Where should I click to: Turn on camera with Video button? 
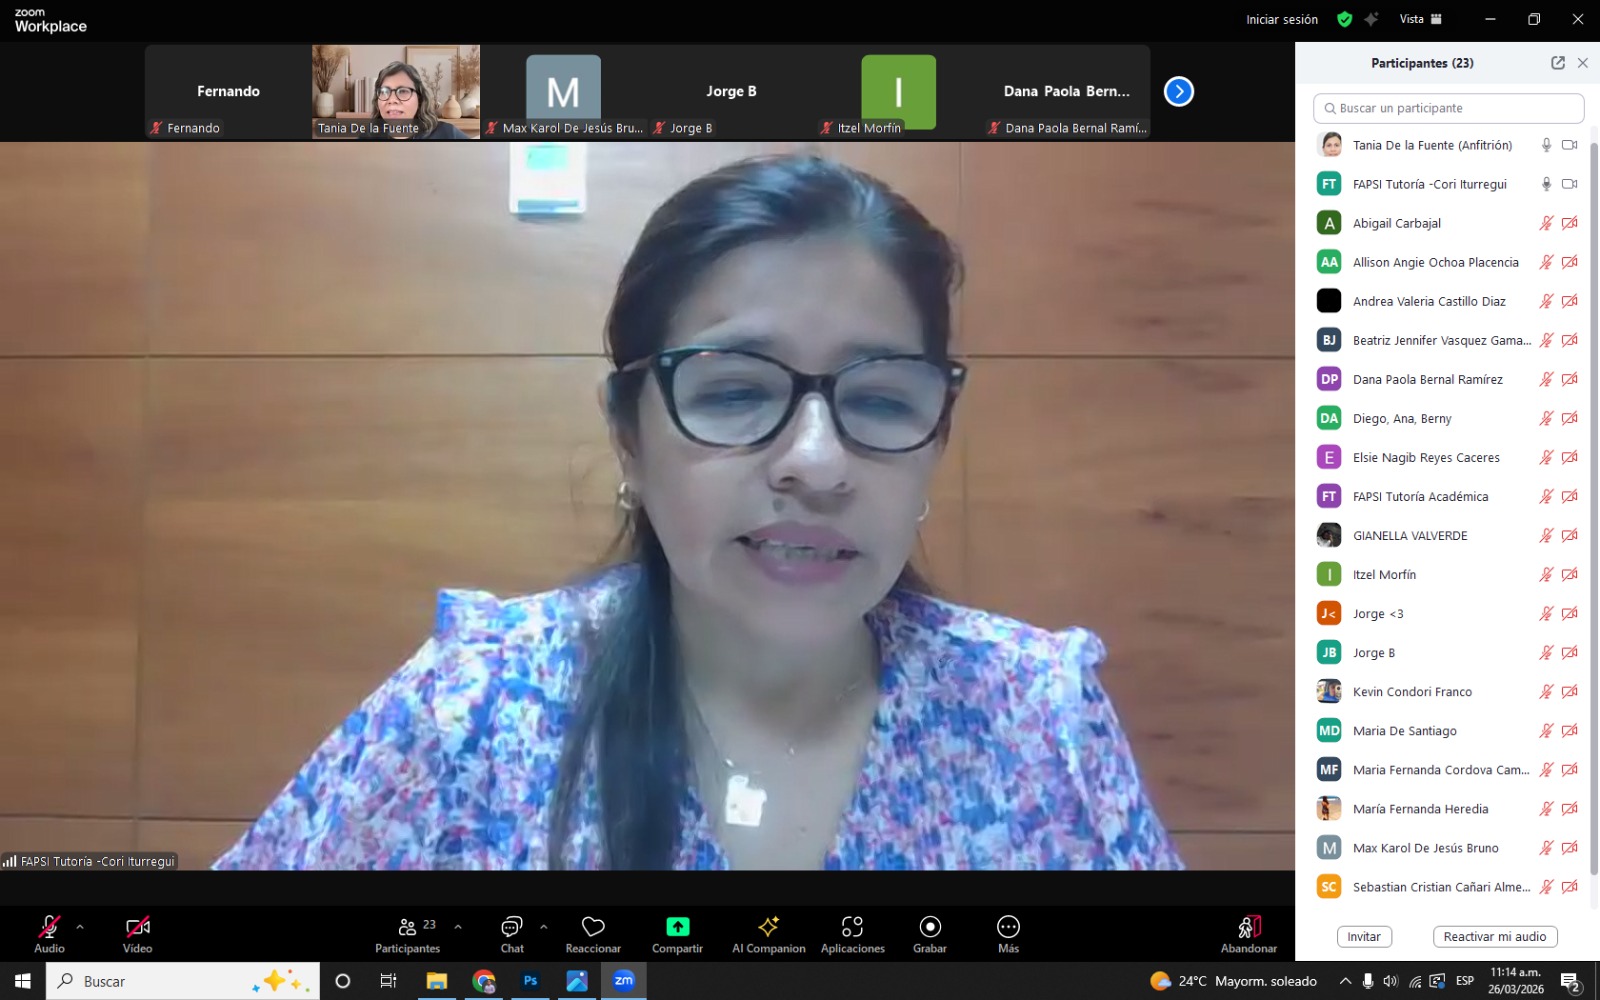click(x=137, y=933)
